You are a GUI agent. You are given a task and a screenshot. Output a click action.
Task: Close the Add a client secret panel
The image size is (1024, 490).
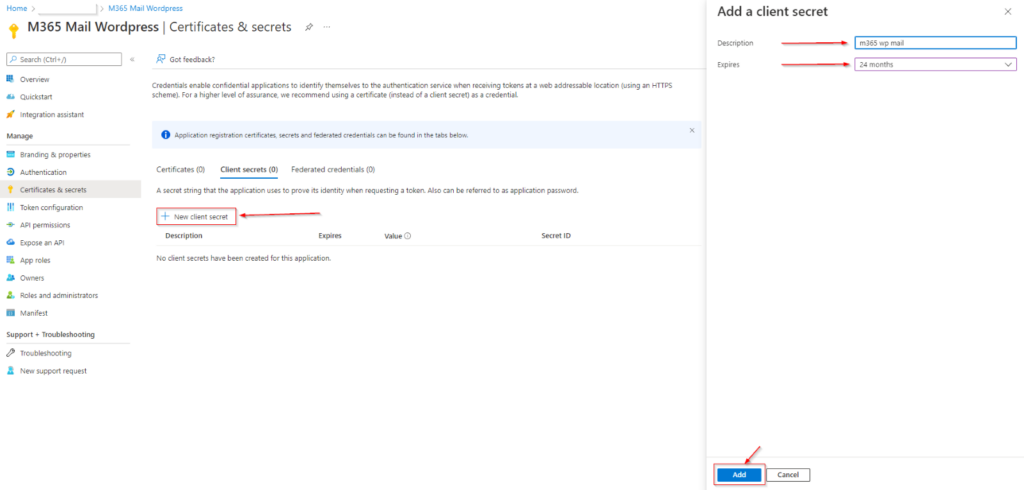point(1006,11)
